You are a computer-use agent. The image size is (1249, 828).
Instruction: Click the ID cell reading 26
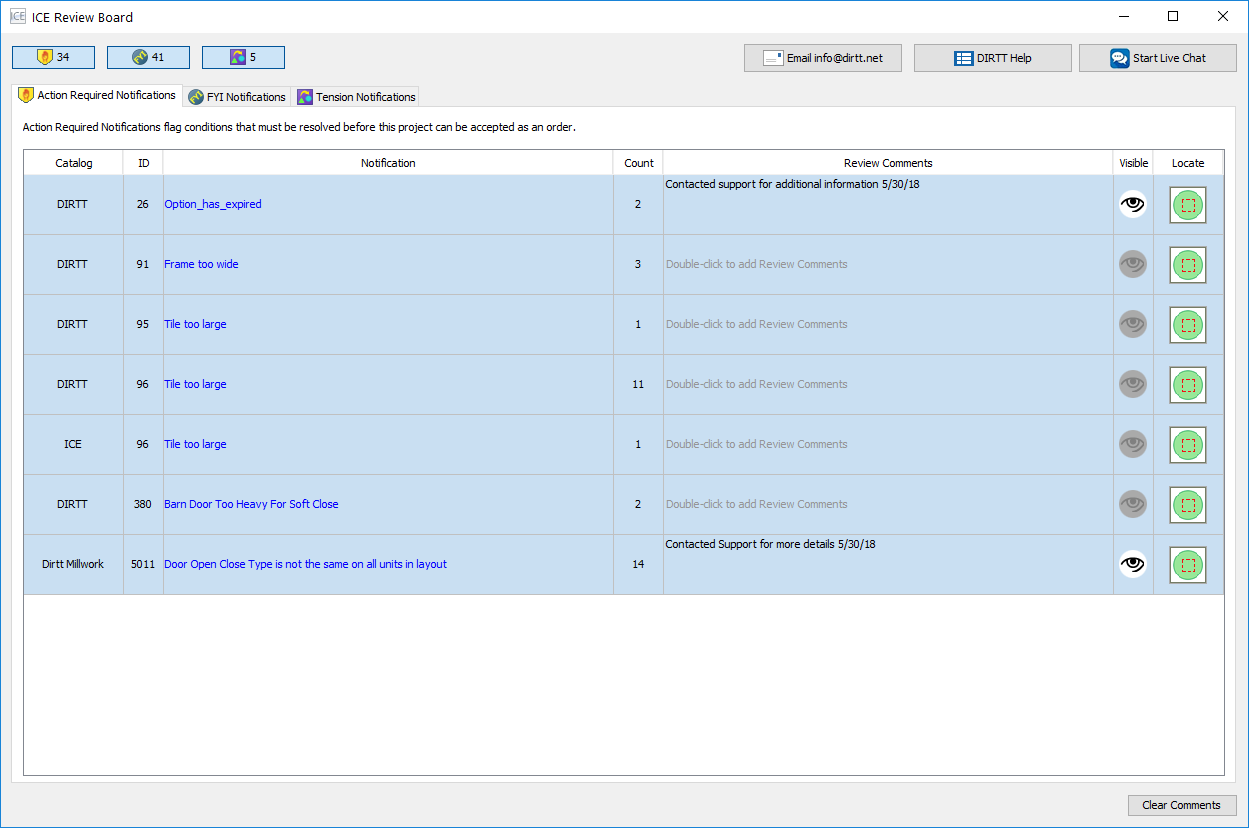[x=143, y=204]
